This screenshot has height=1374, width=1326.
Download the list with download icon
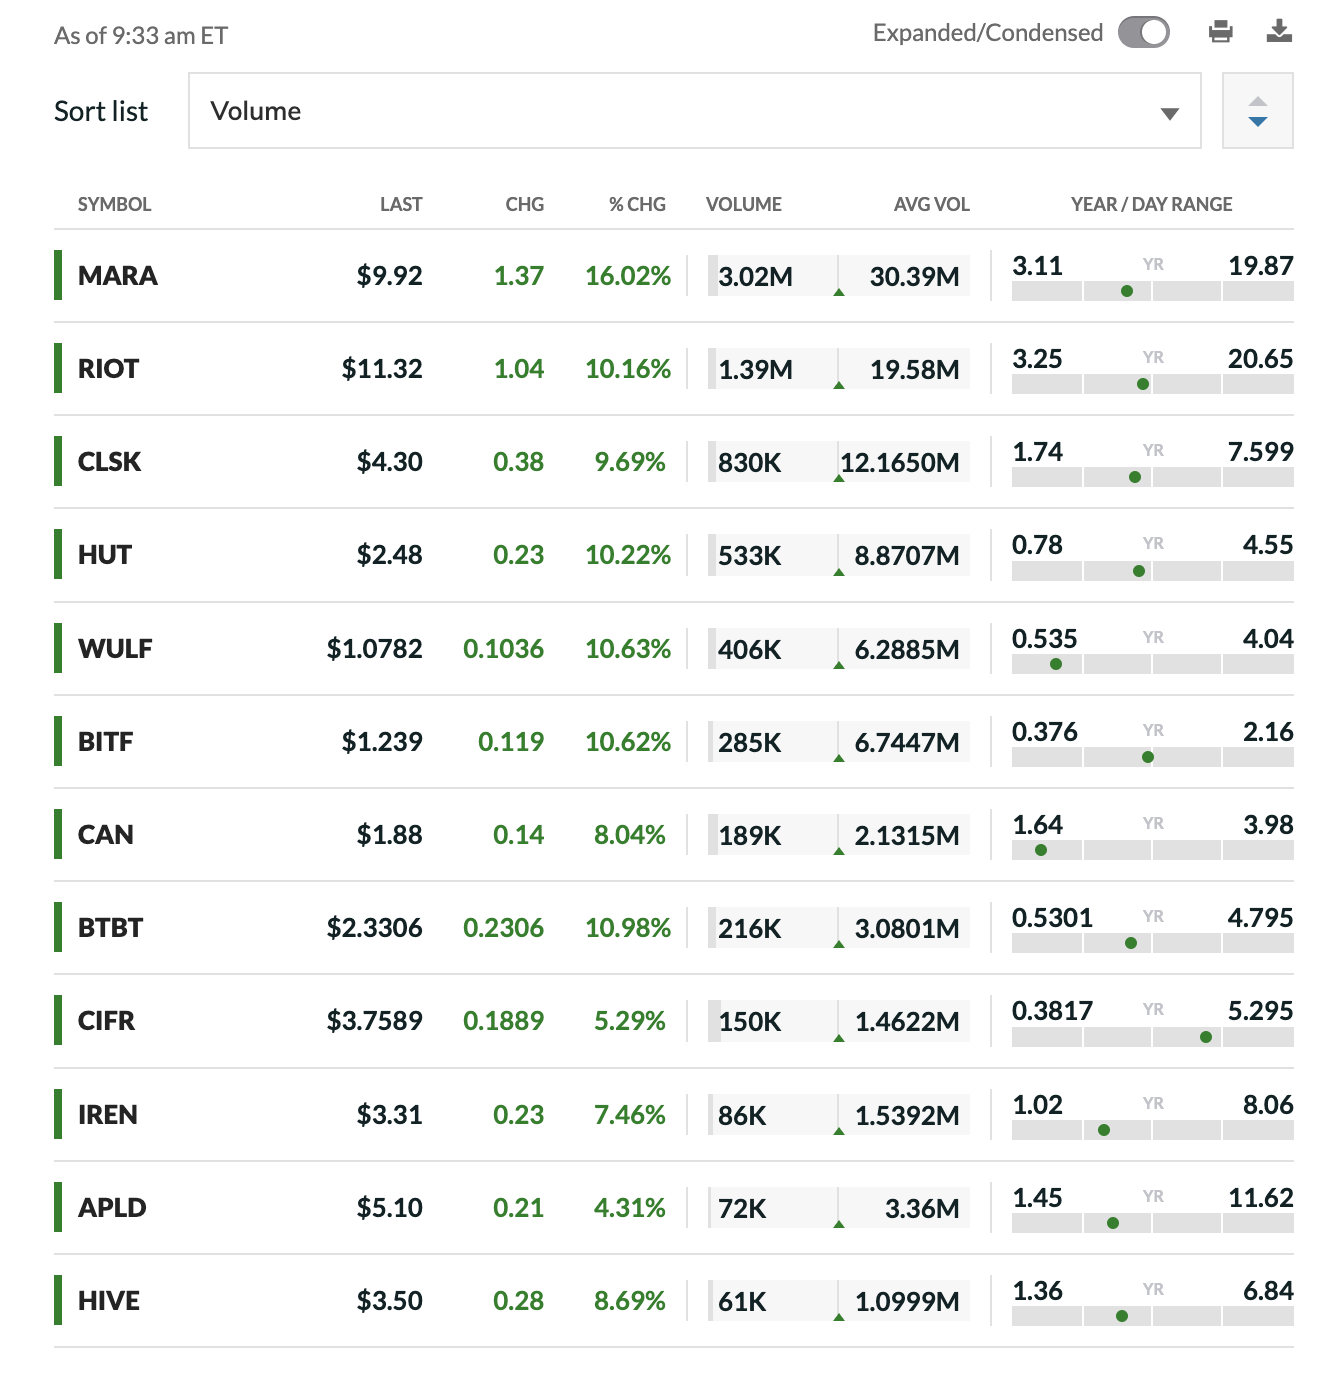click(x=1279, y=32)
